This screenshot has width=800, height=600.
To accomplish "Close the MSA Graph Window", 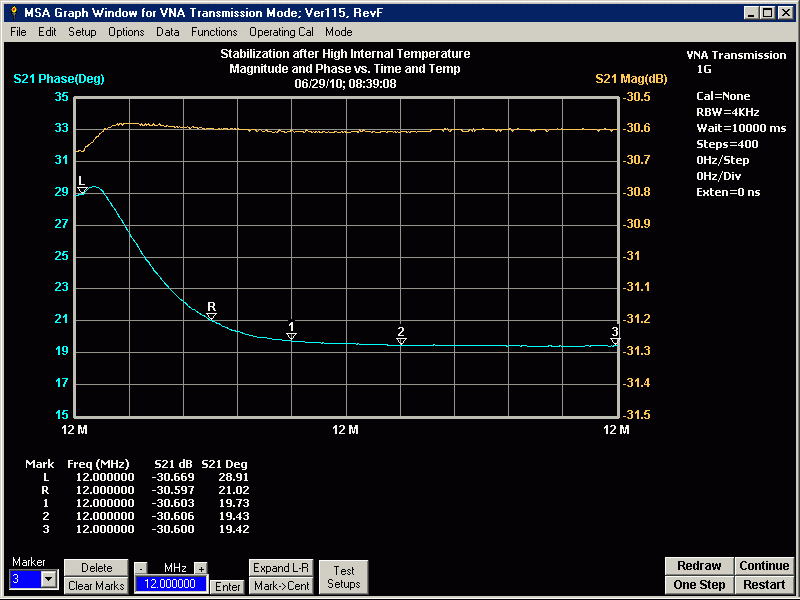I will point(785,13).
